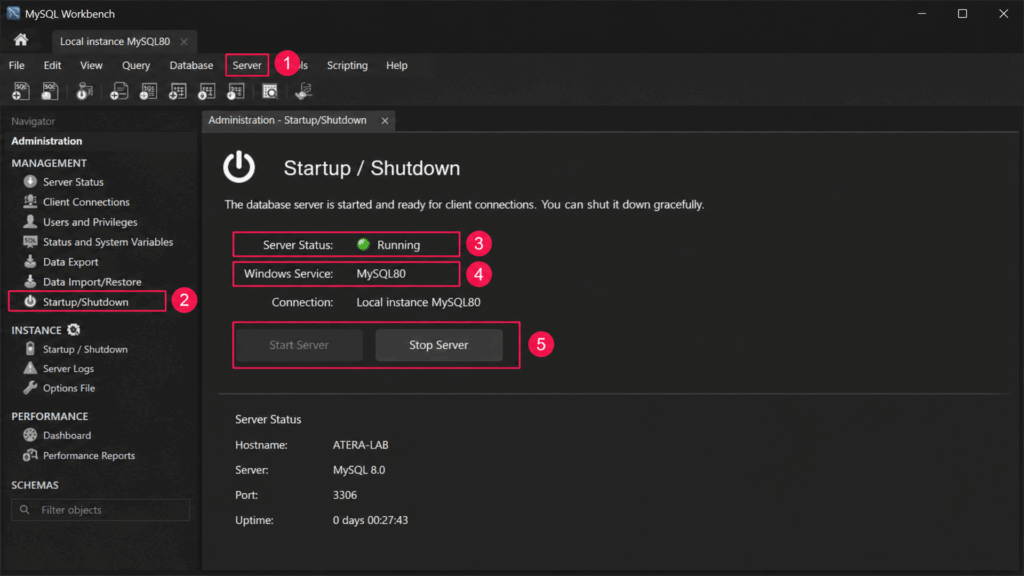Open the home screen icon
Viewport: 1024px width, 576px height.
pos(21,40)
